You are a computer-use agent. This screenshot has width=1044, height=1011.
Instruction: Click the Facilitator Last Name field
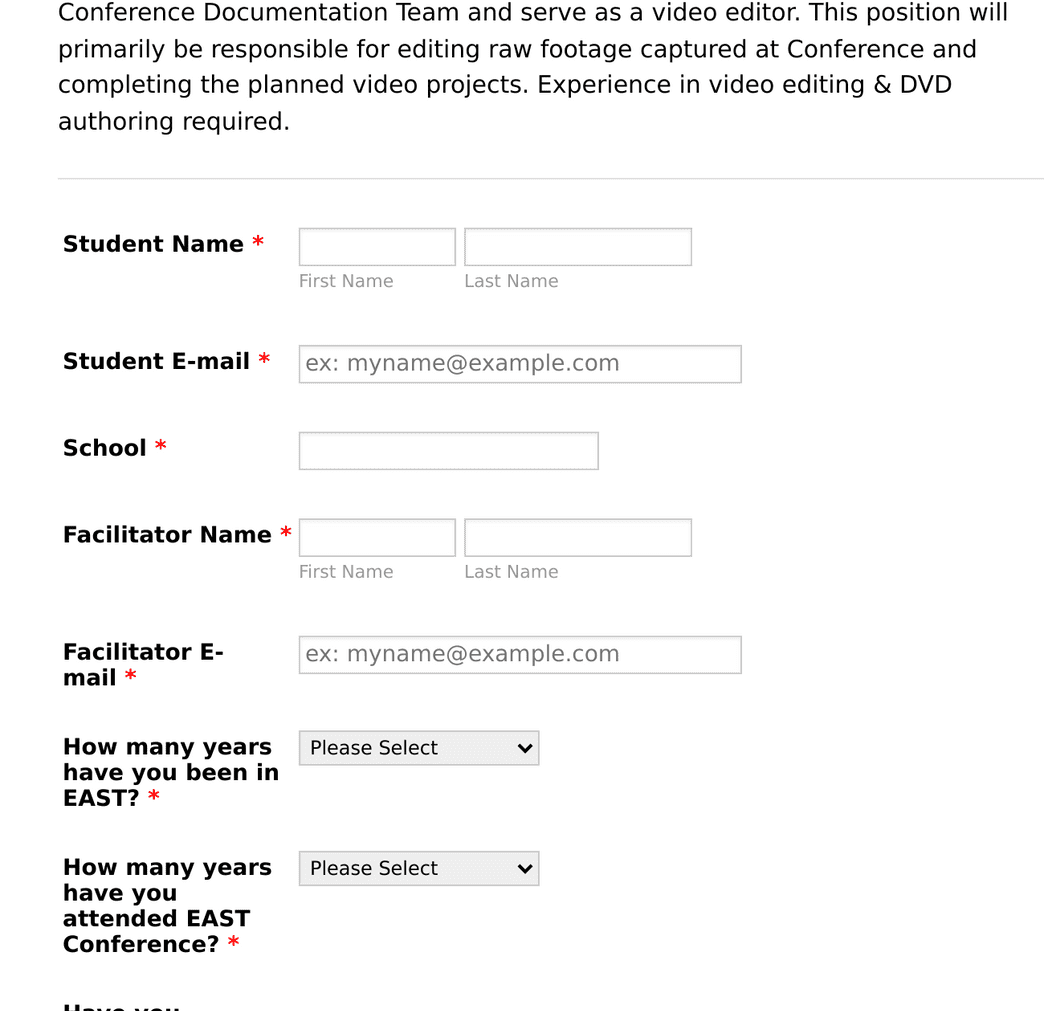[x=577, y=537]
